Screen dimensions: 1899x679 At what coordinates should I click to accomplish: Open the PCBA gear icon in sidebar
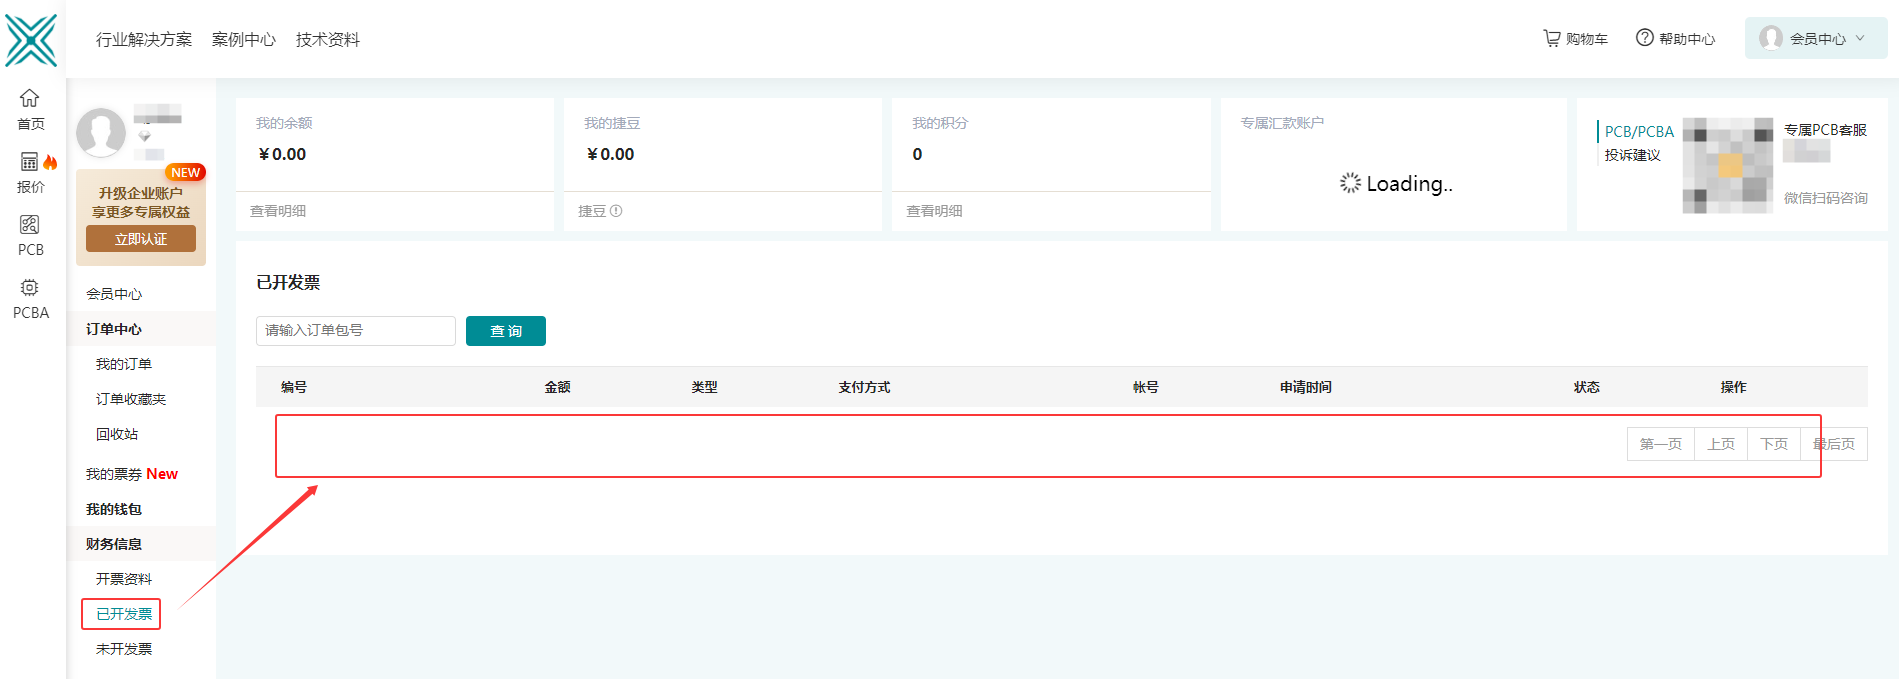pyautogui.click(x=30, y=298)
